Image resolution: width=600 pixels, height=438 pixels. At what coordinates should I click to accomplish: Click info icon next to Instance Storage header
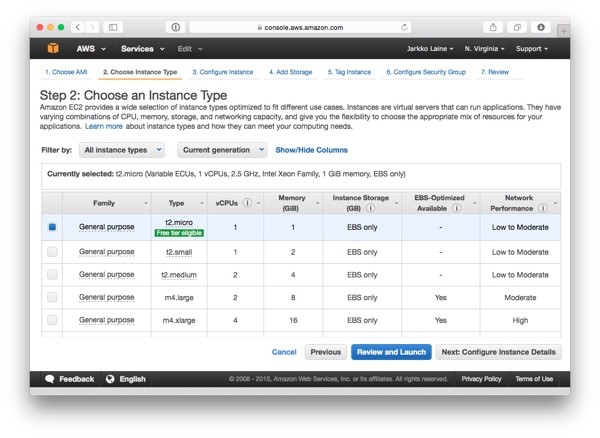[370, 208]
